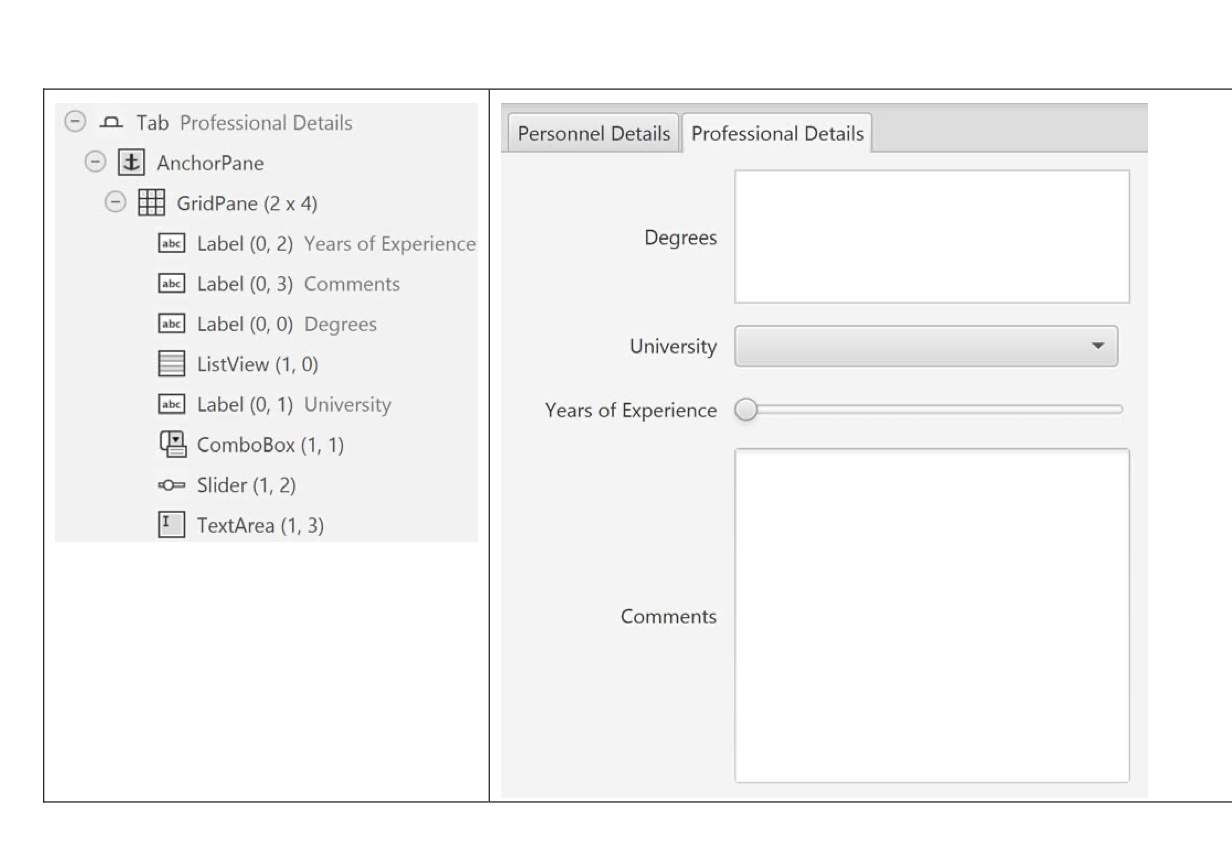This screenshot has width=1232, height=858.
Task: Click the Tab icon beside Professional Details
Action: [x=111, y=123]
